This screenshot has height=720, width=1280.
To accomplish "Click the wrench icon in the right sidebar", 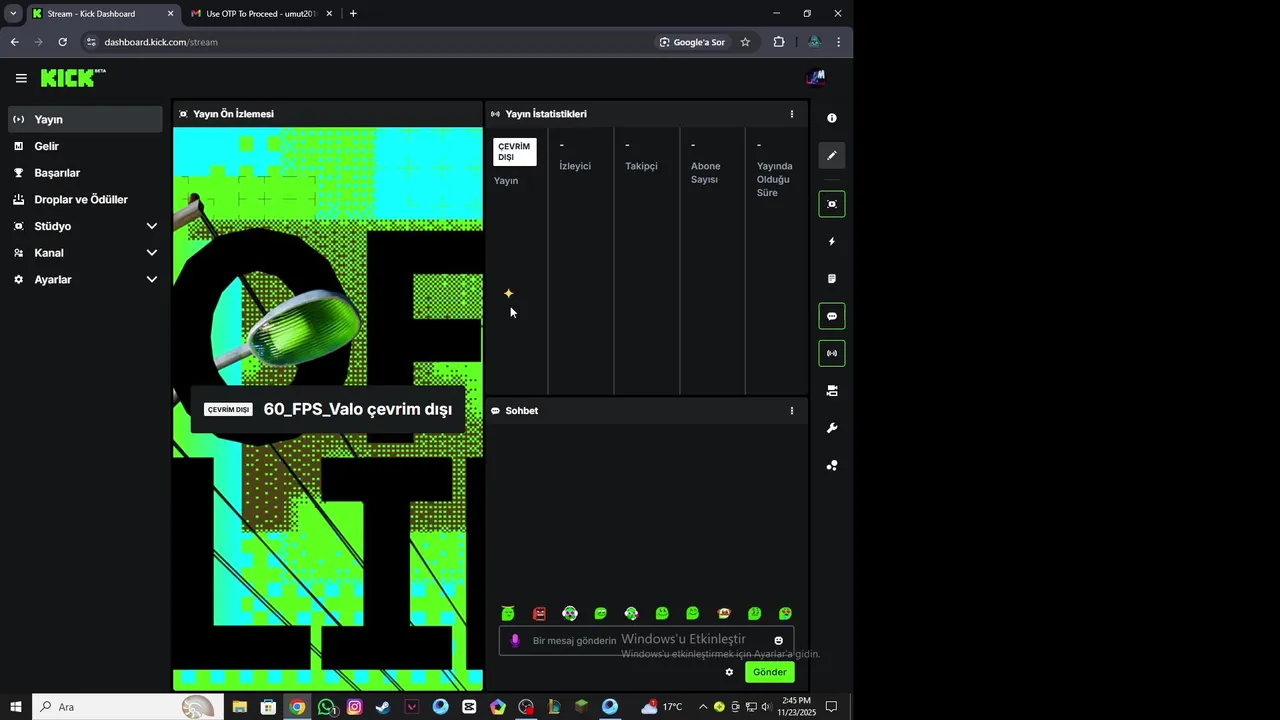I will [832, 428].
